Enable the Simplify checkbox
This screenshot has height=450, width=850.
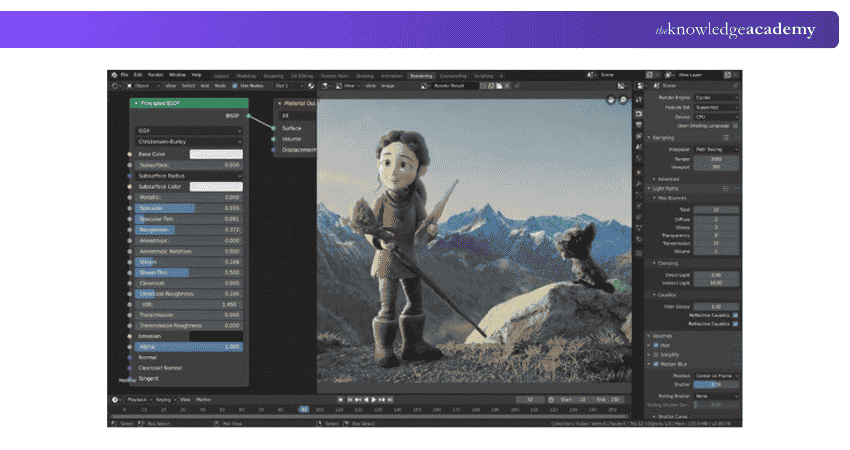(656, 355)
